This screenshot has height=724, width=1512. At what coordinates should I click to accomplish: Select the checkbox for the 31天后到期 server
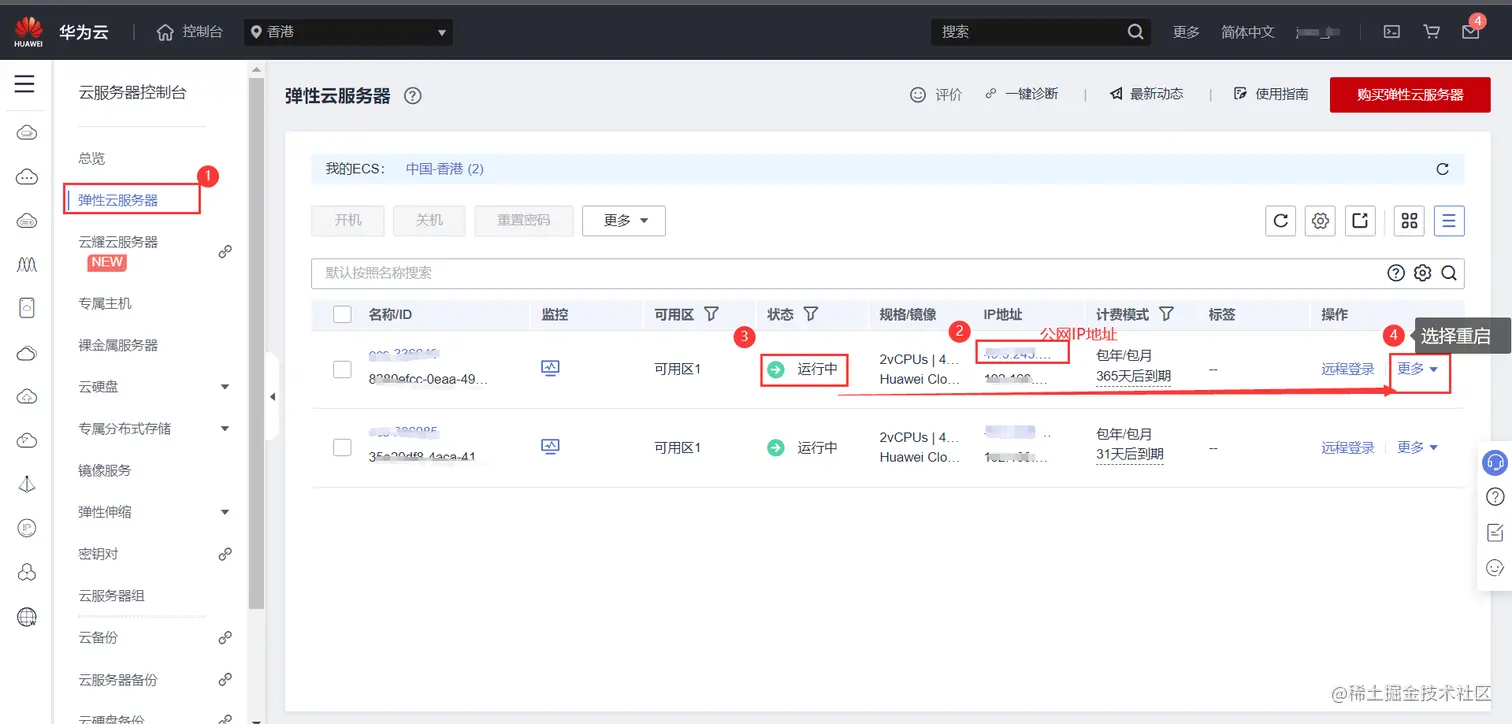coord(342,447)
